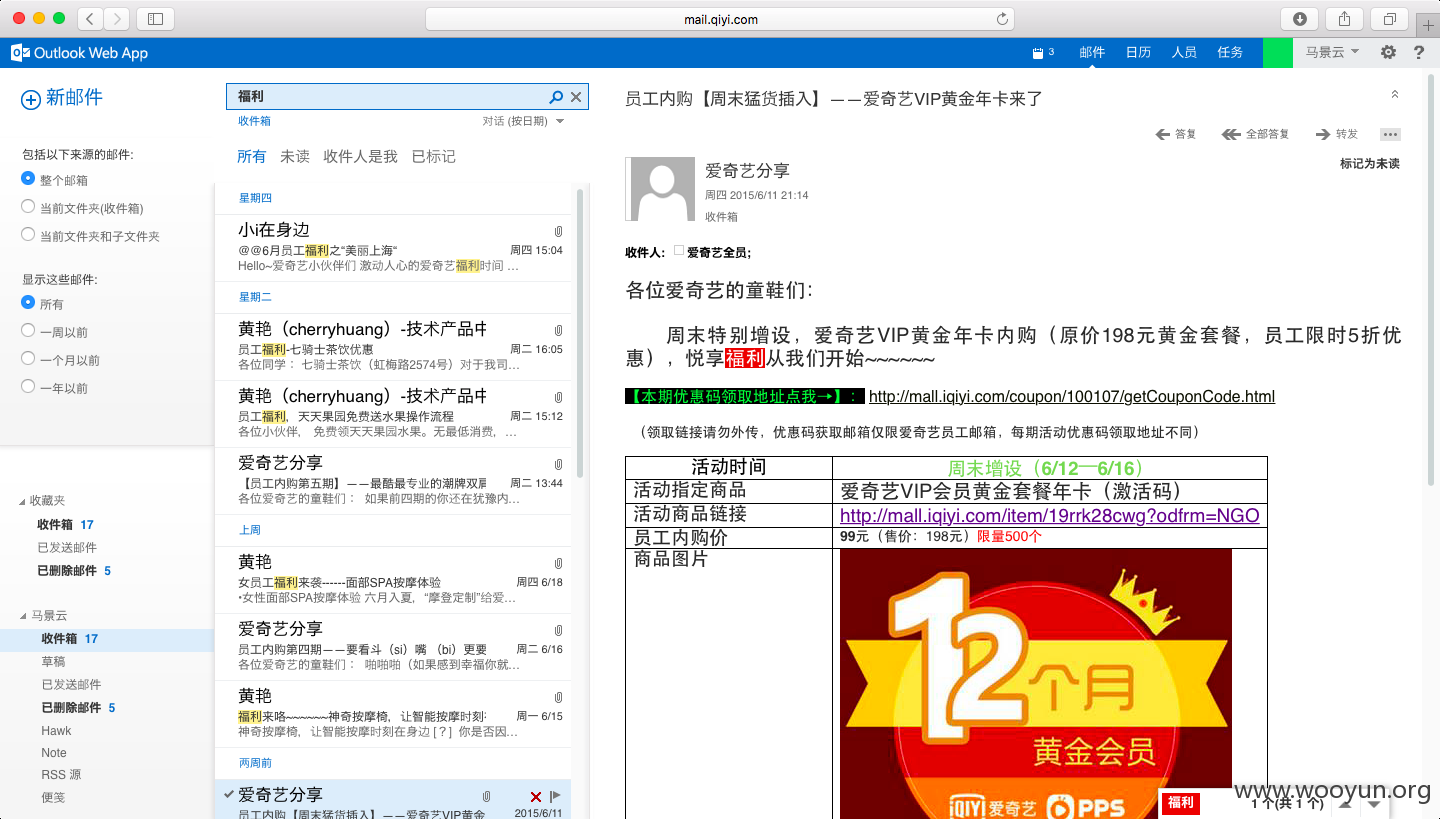Open the Safari downloads button
This screenshot has width=1440, height=819.
coord(1300,18)
